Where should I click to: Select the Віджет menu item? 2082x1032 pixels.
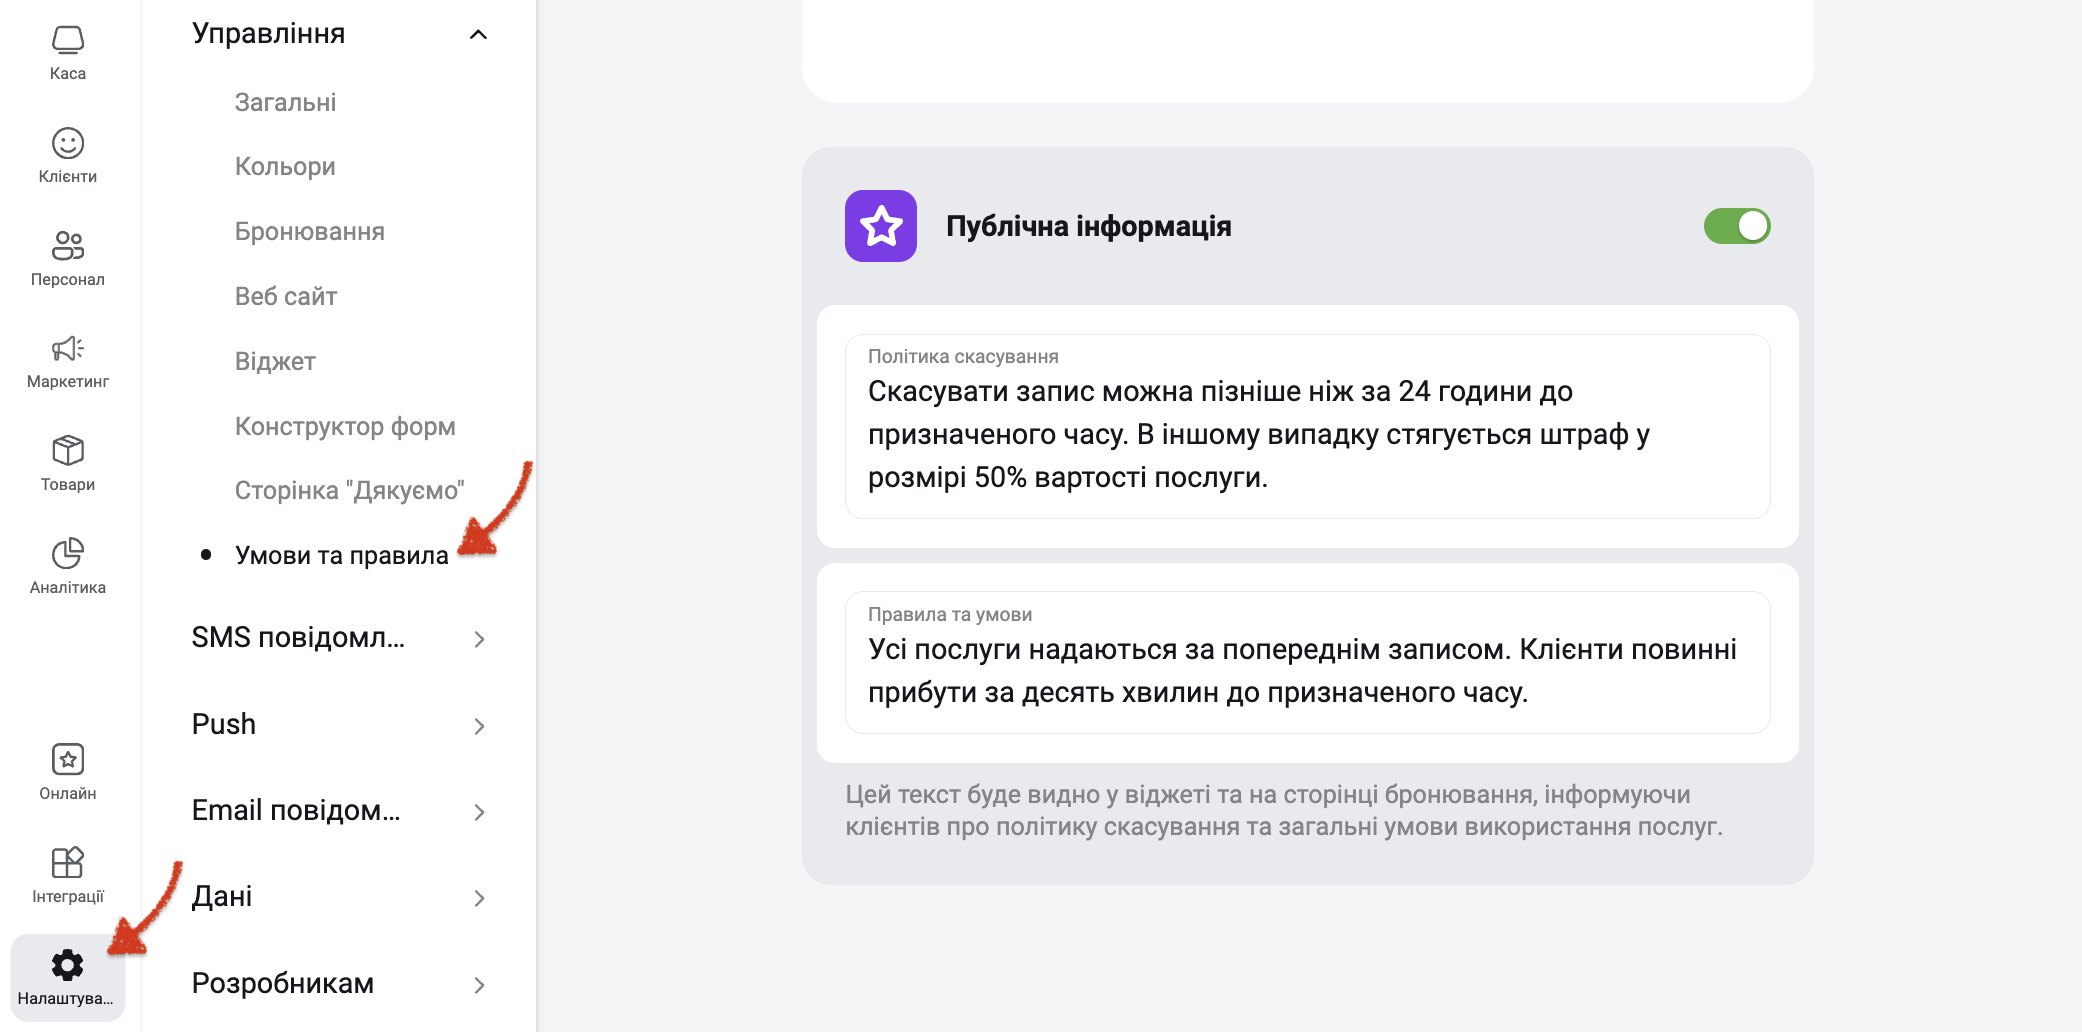tap(275, 362)
